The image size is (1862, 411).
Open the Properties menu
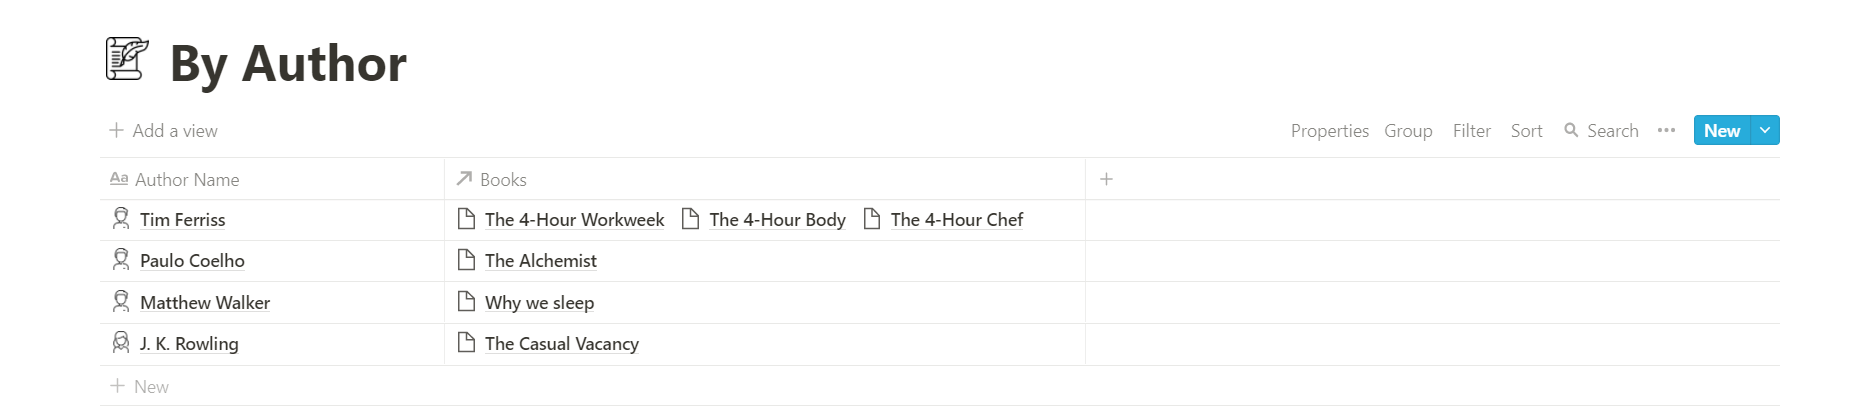1329,131
